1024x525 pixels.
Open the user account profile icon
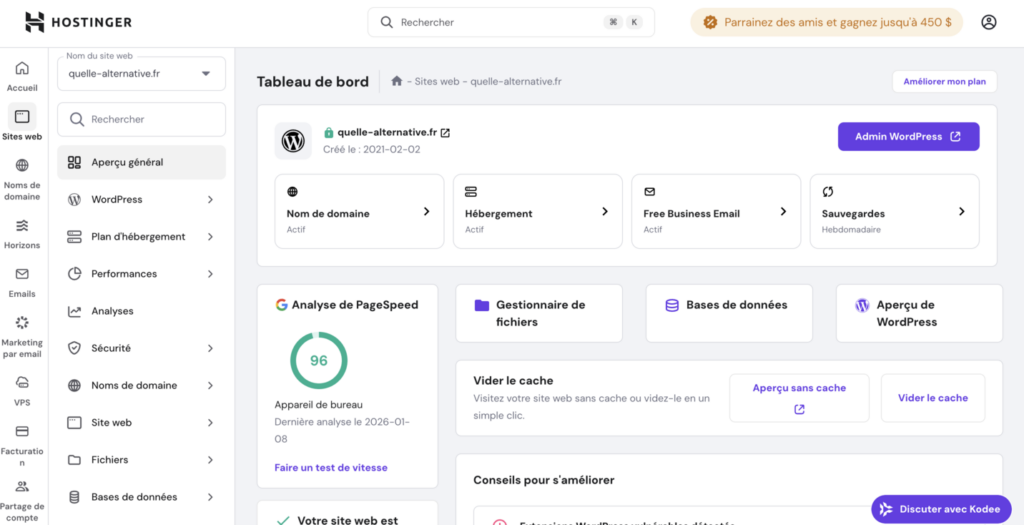(989, 22)
